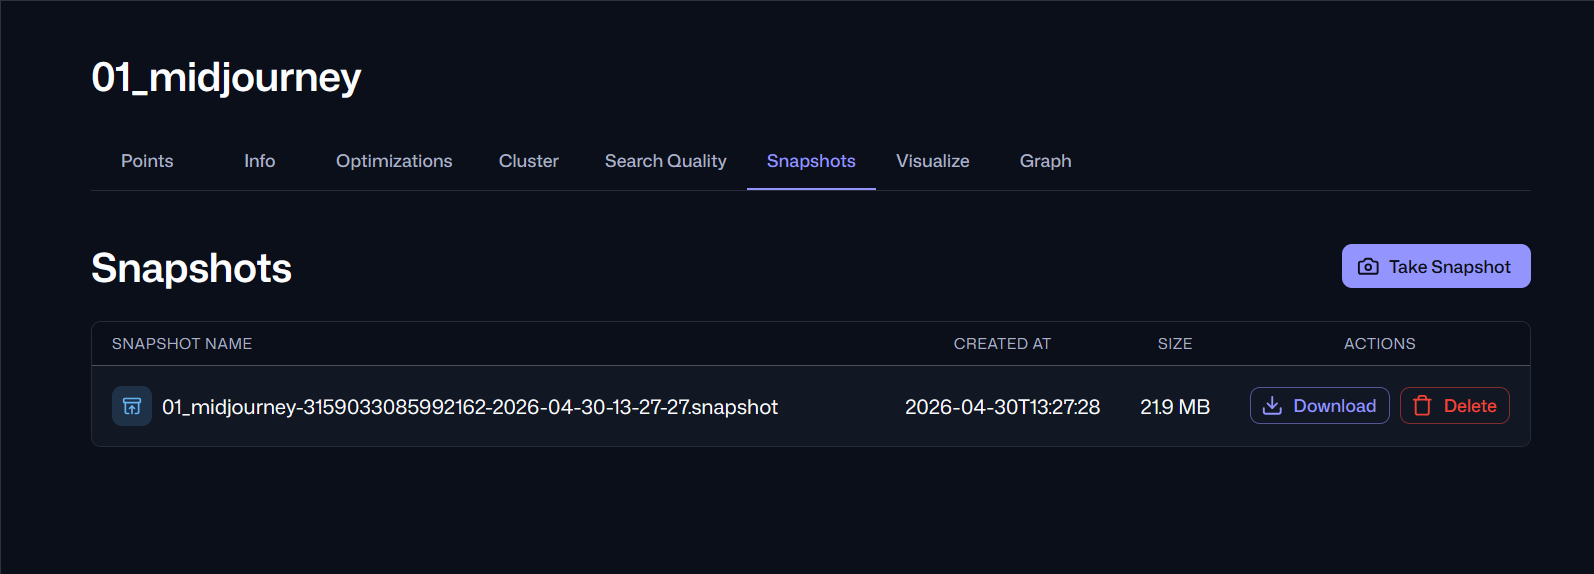1594x574 pixels.
Task: Open the Graph tab
Action: coord(1046,161)
